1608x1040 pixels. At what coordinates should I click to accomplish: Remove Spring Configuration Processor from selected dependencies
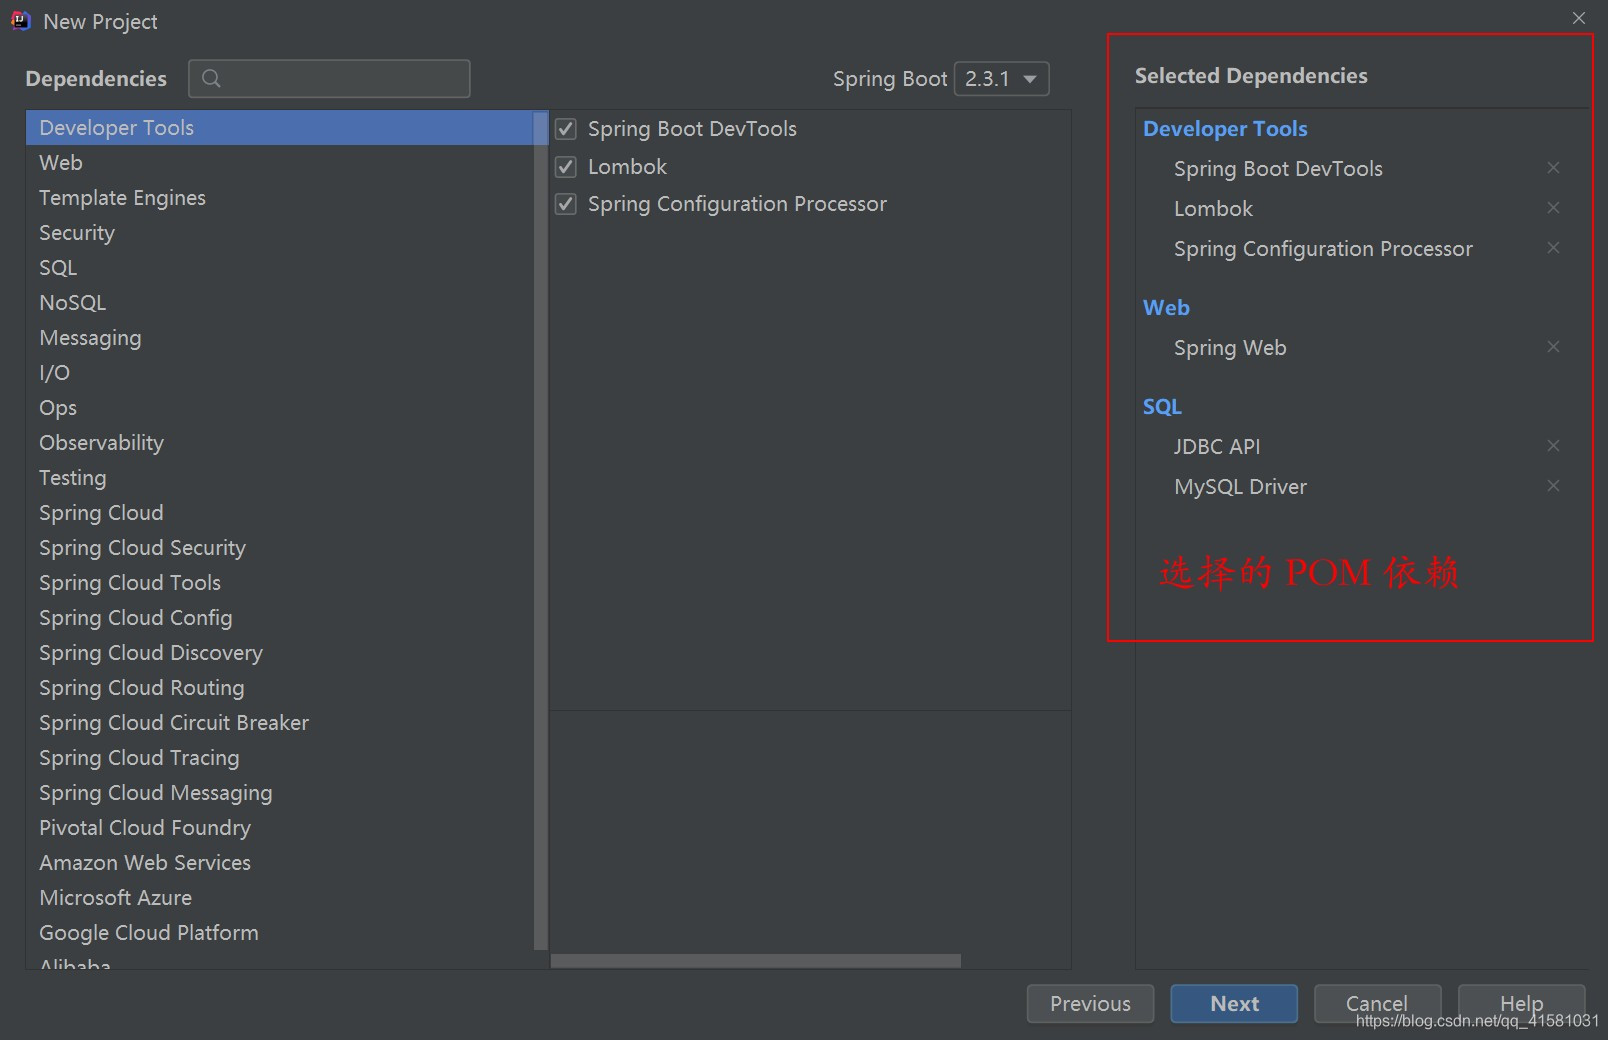(1553, 248)
